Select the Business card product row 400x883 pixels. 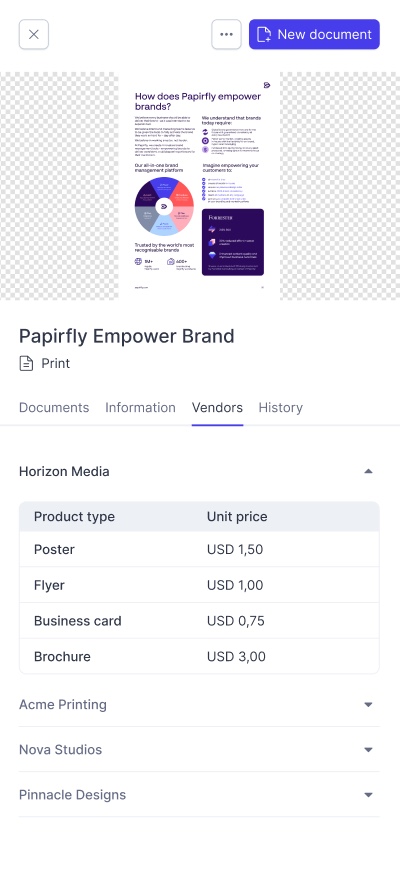(x=199, y=621)
